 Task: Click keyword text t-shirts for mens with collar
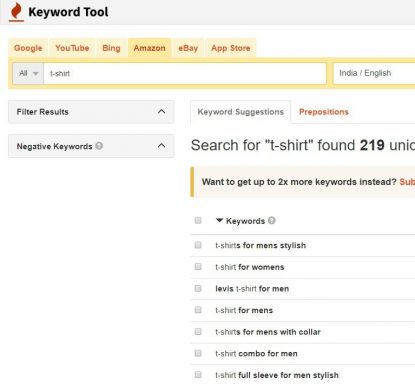[x=268, y=332]
